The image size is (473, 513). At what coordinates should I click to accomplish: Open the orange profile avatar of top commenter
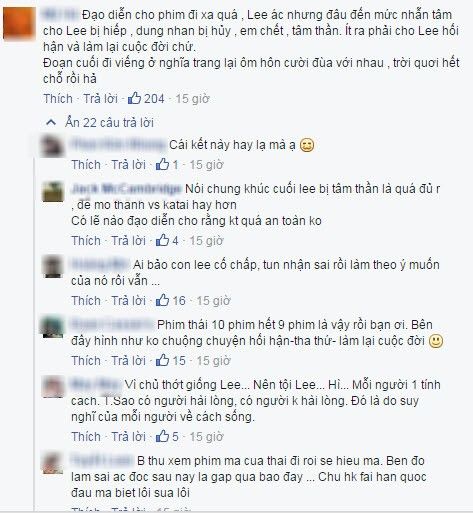(x=19, y=24)
